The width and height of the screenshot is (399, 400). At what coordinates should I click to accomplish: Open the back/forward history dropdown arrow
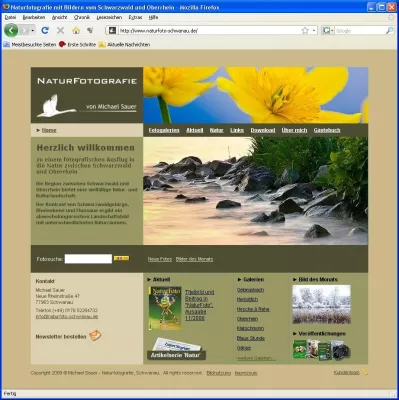tap(33, 31)
